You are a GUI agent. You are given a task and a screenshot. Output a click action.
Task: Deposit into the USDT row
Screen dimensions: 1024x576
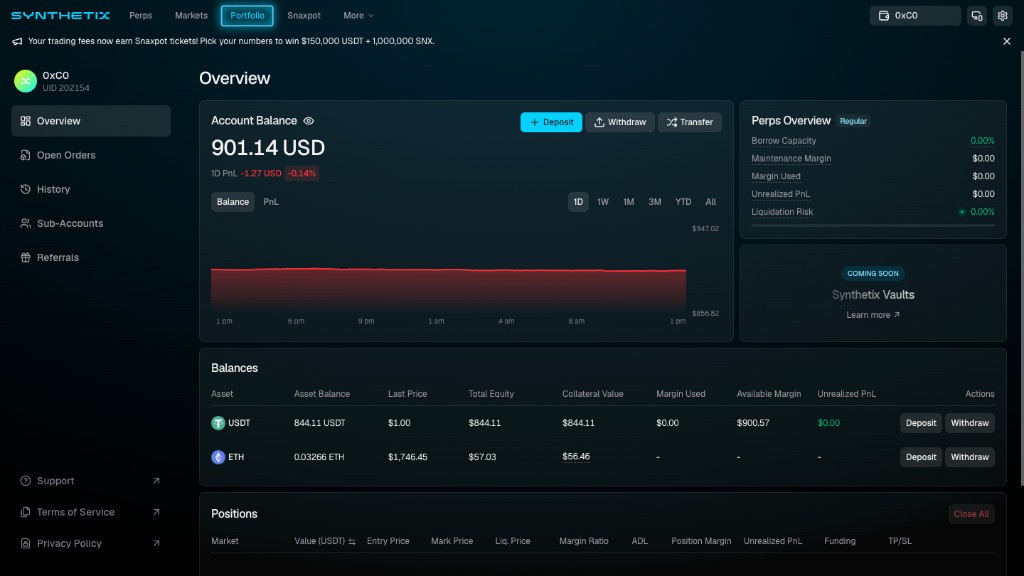[x=921, y=423]
